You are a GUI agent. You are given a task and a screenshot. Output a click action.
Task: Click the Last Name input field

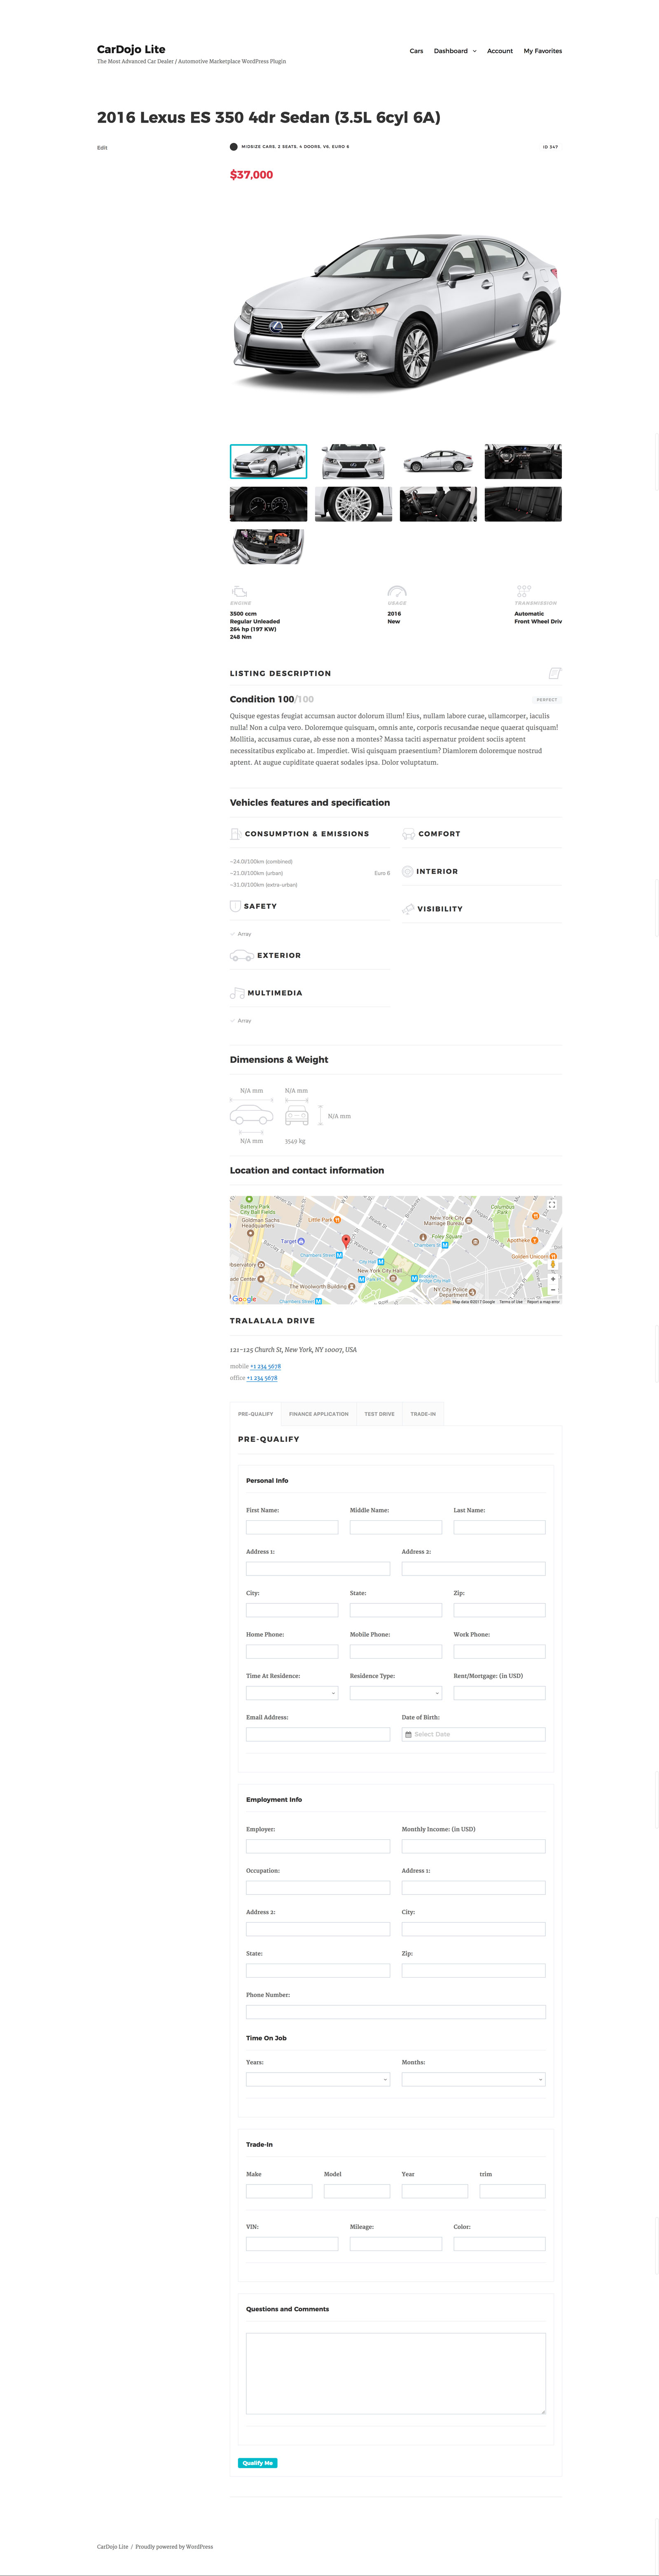(x=500, y=1527)
